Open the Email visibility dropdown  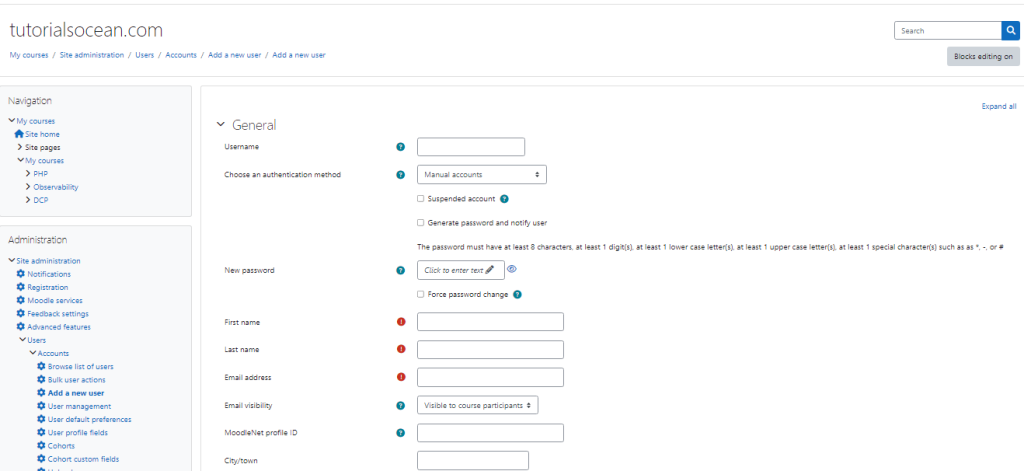coord(477,405)
